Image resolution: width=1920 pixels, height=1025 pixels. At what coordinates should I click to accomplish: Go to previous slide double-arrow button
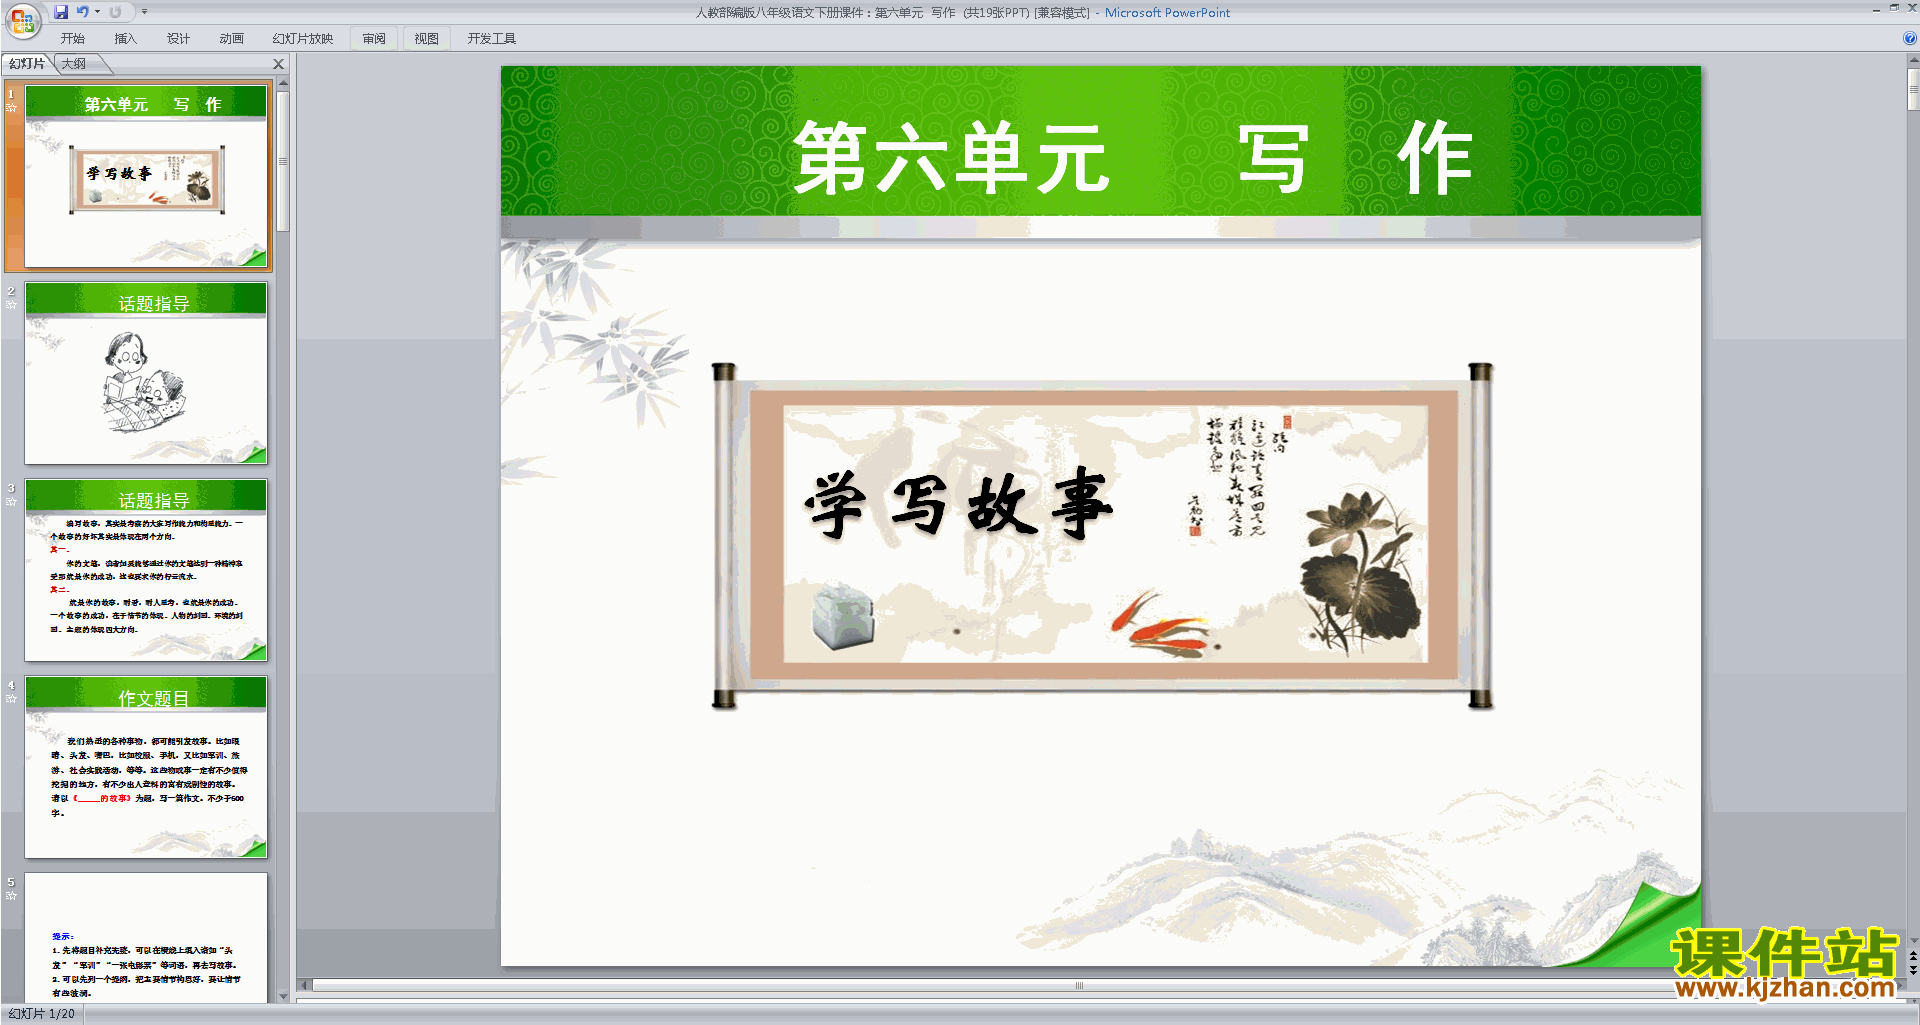1913,957
